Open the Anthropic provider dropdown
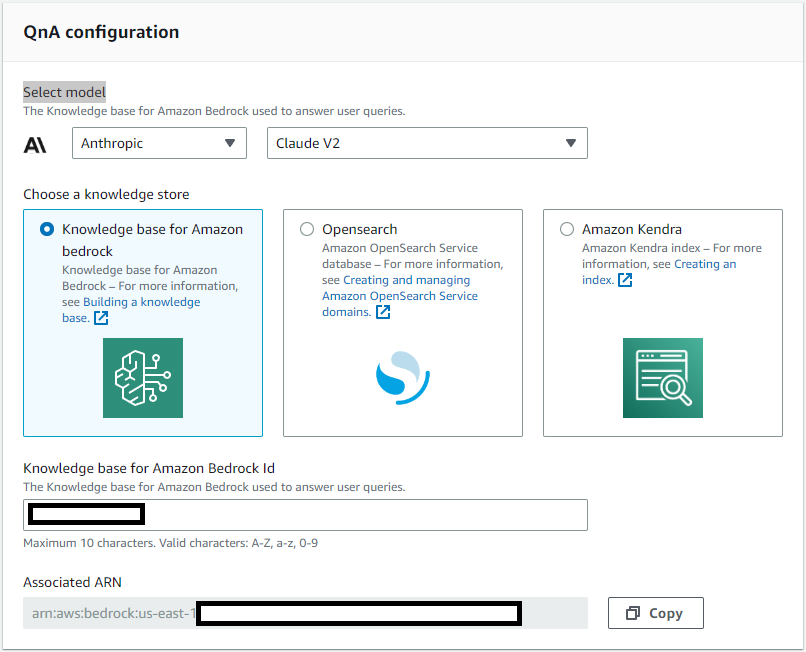The height and width of the screenshot is (652, 806). pos(159,143)
